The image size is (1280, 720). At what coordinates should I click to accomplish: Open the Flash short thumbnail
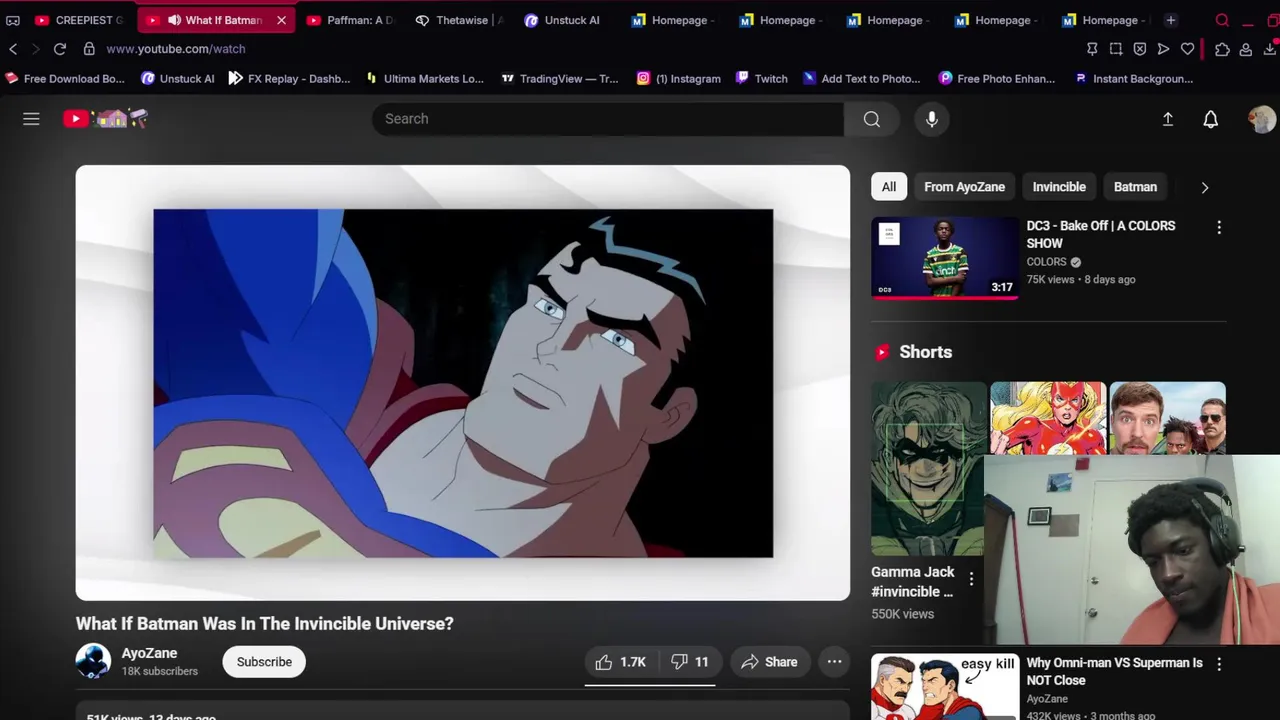(x=1048, y=418)
